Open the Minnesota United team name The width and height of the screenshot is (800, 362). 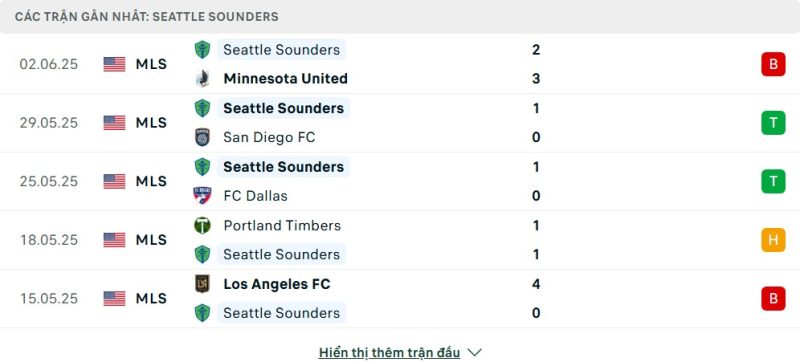pyautogui.click(x=286, y=79)
